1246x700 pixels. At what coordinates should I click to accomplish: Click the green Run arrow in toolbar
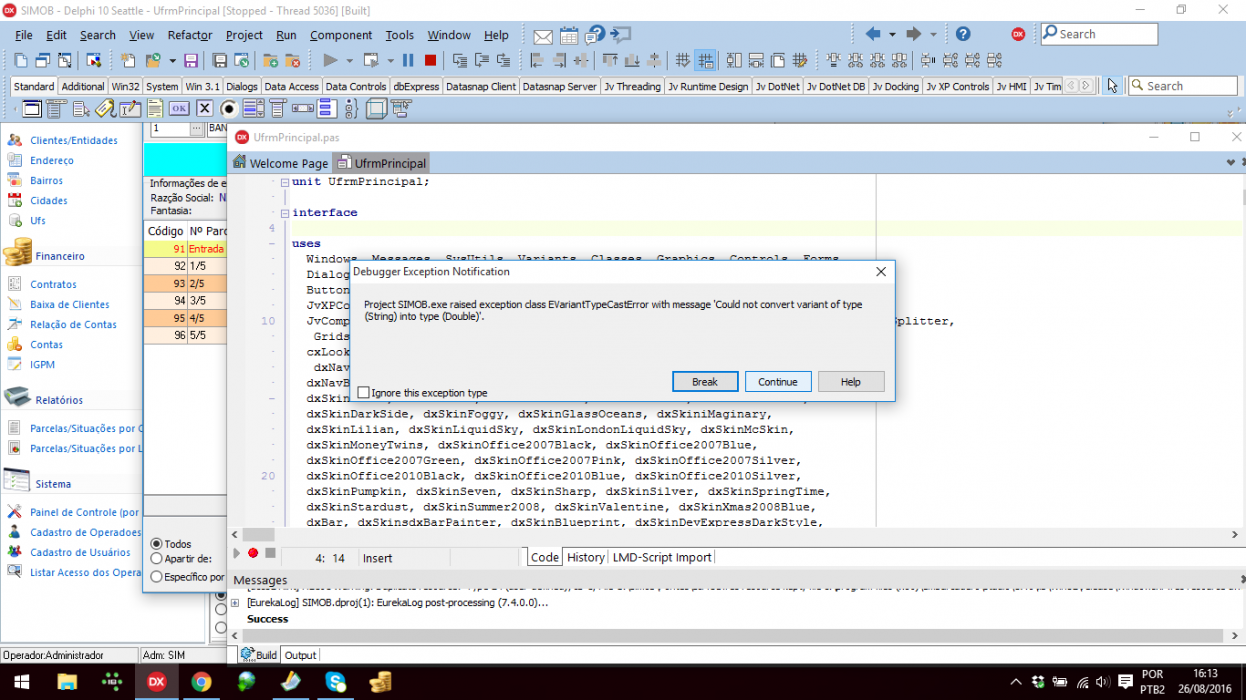tap(331, 61)
